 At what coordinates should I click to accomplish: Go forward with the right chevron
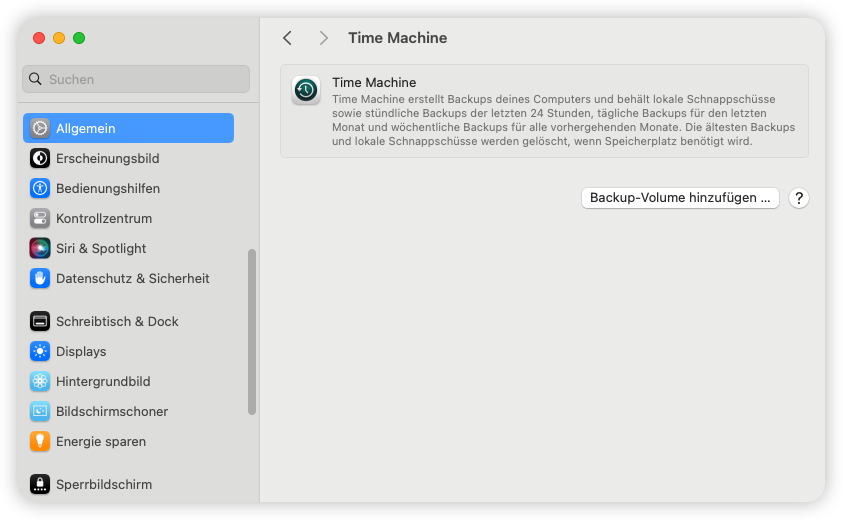[323, 38]
